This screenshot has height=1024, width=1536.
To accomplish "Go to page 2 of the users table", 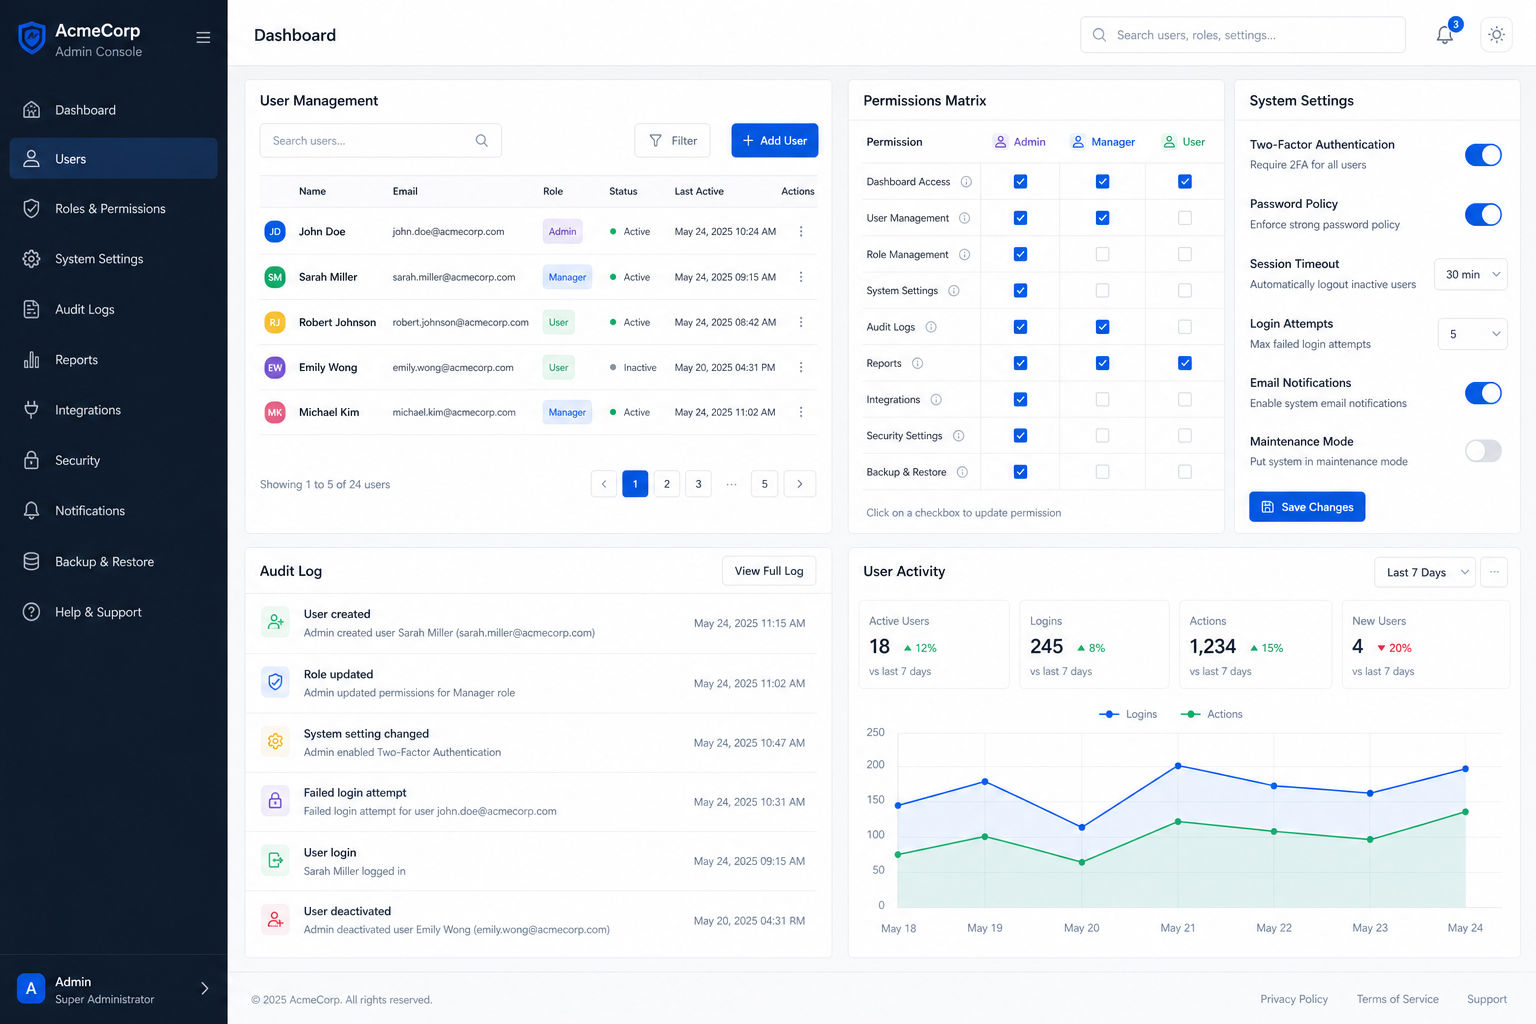I will click(x=667, y=484).
